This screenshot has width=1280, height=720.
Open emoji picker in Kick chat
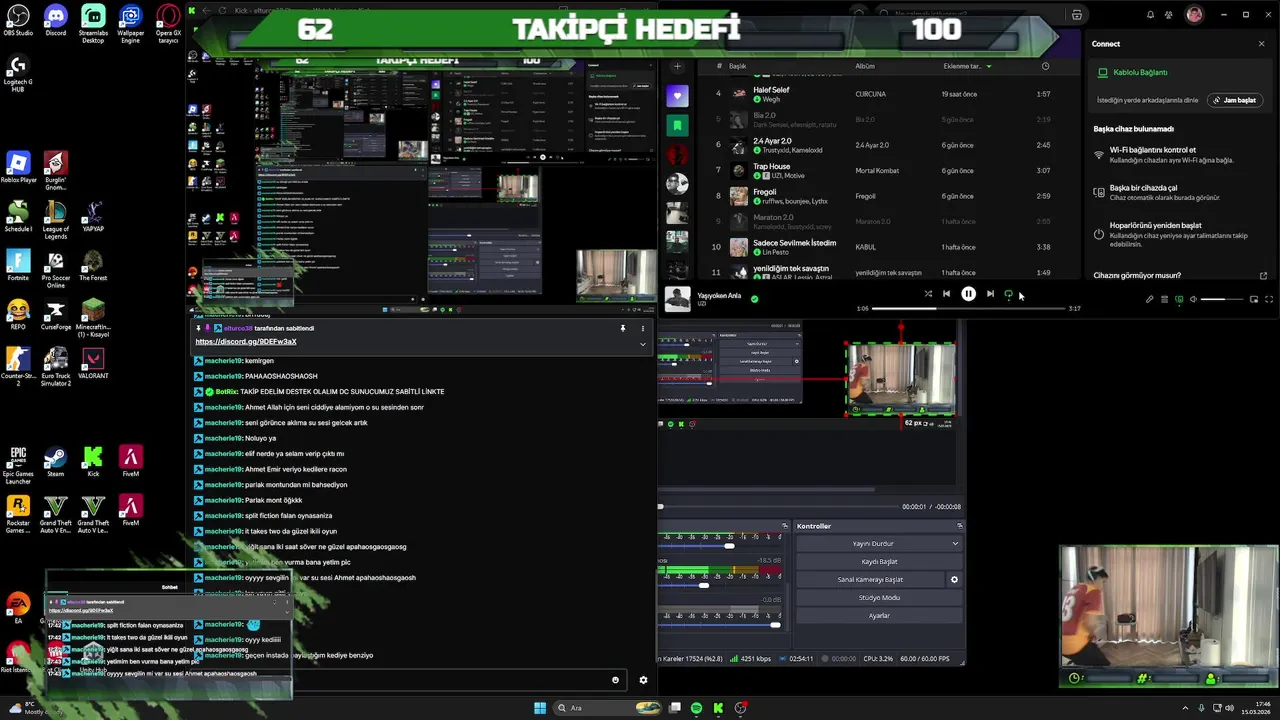(615, 680)
